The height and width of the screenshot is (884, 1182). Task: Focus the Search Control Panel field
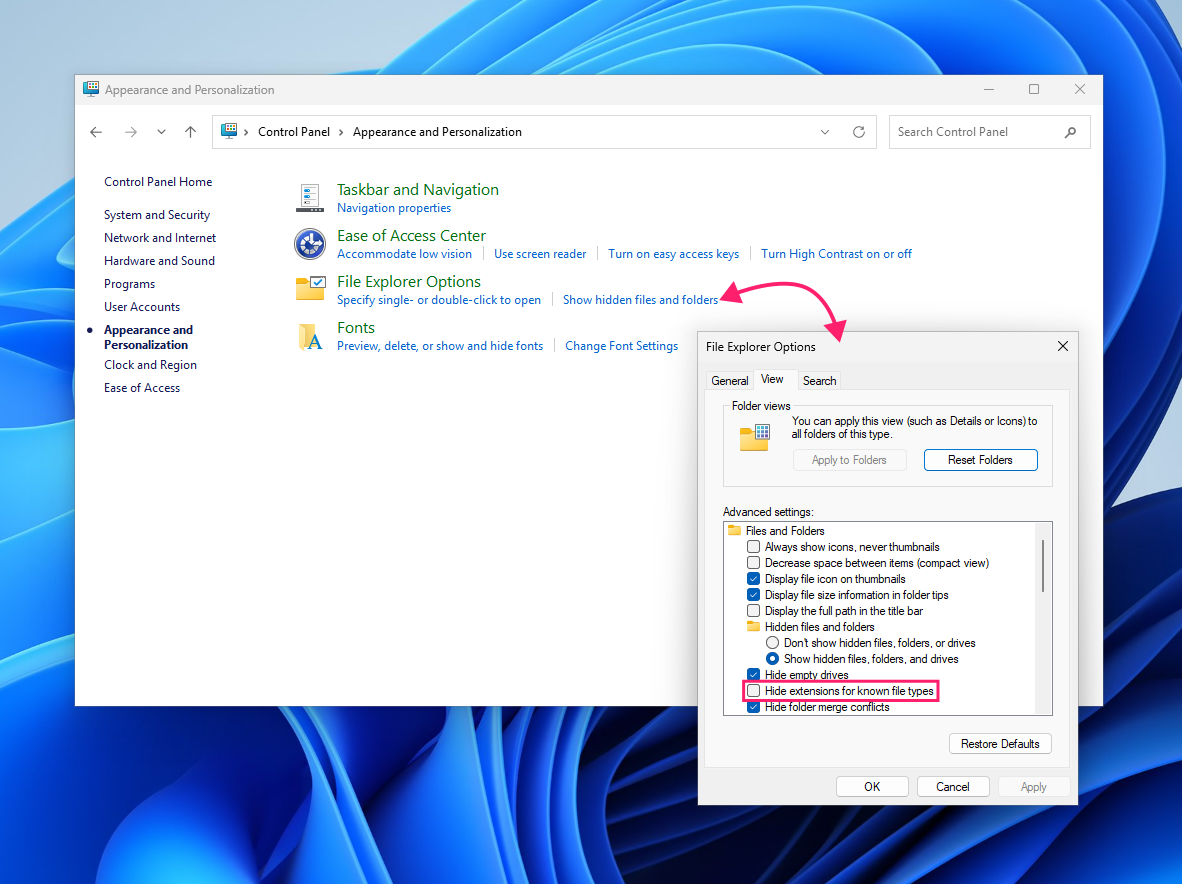click(x=976, y=132)
